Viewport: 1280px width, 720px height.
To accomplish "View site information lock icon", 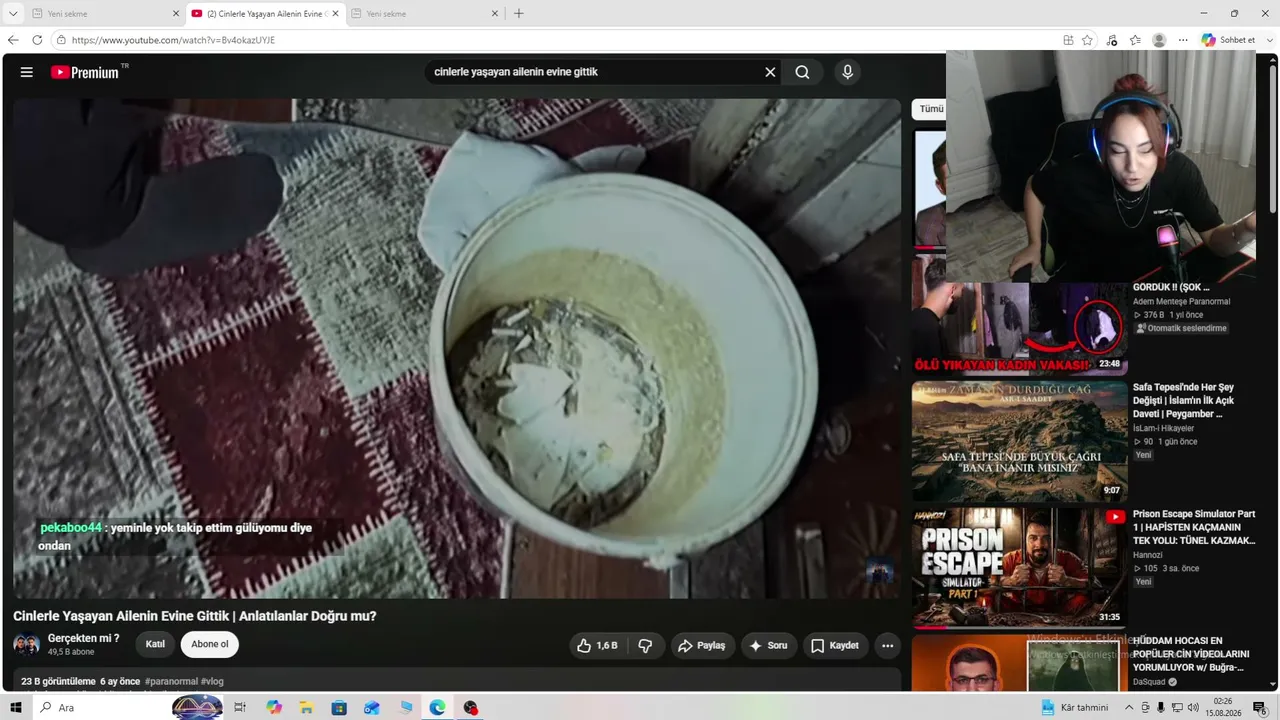I will coord(61,40).
